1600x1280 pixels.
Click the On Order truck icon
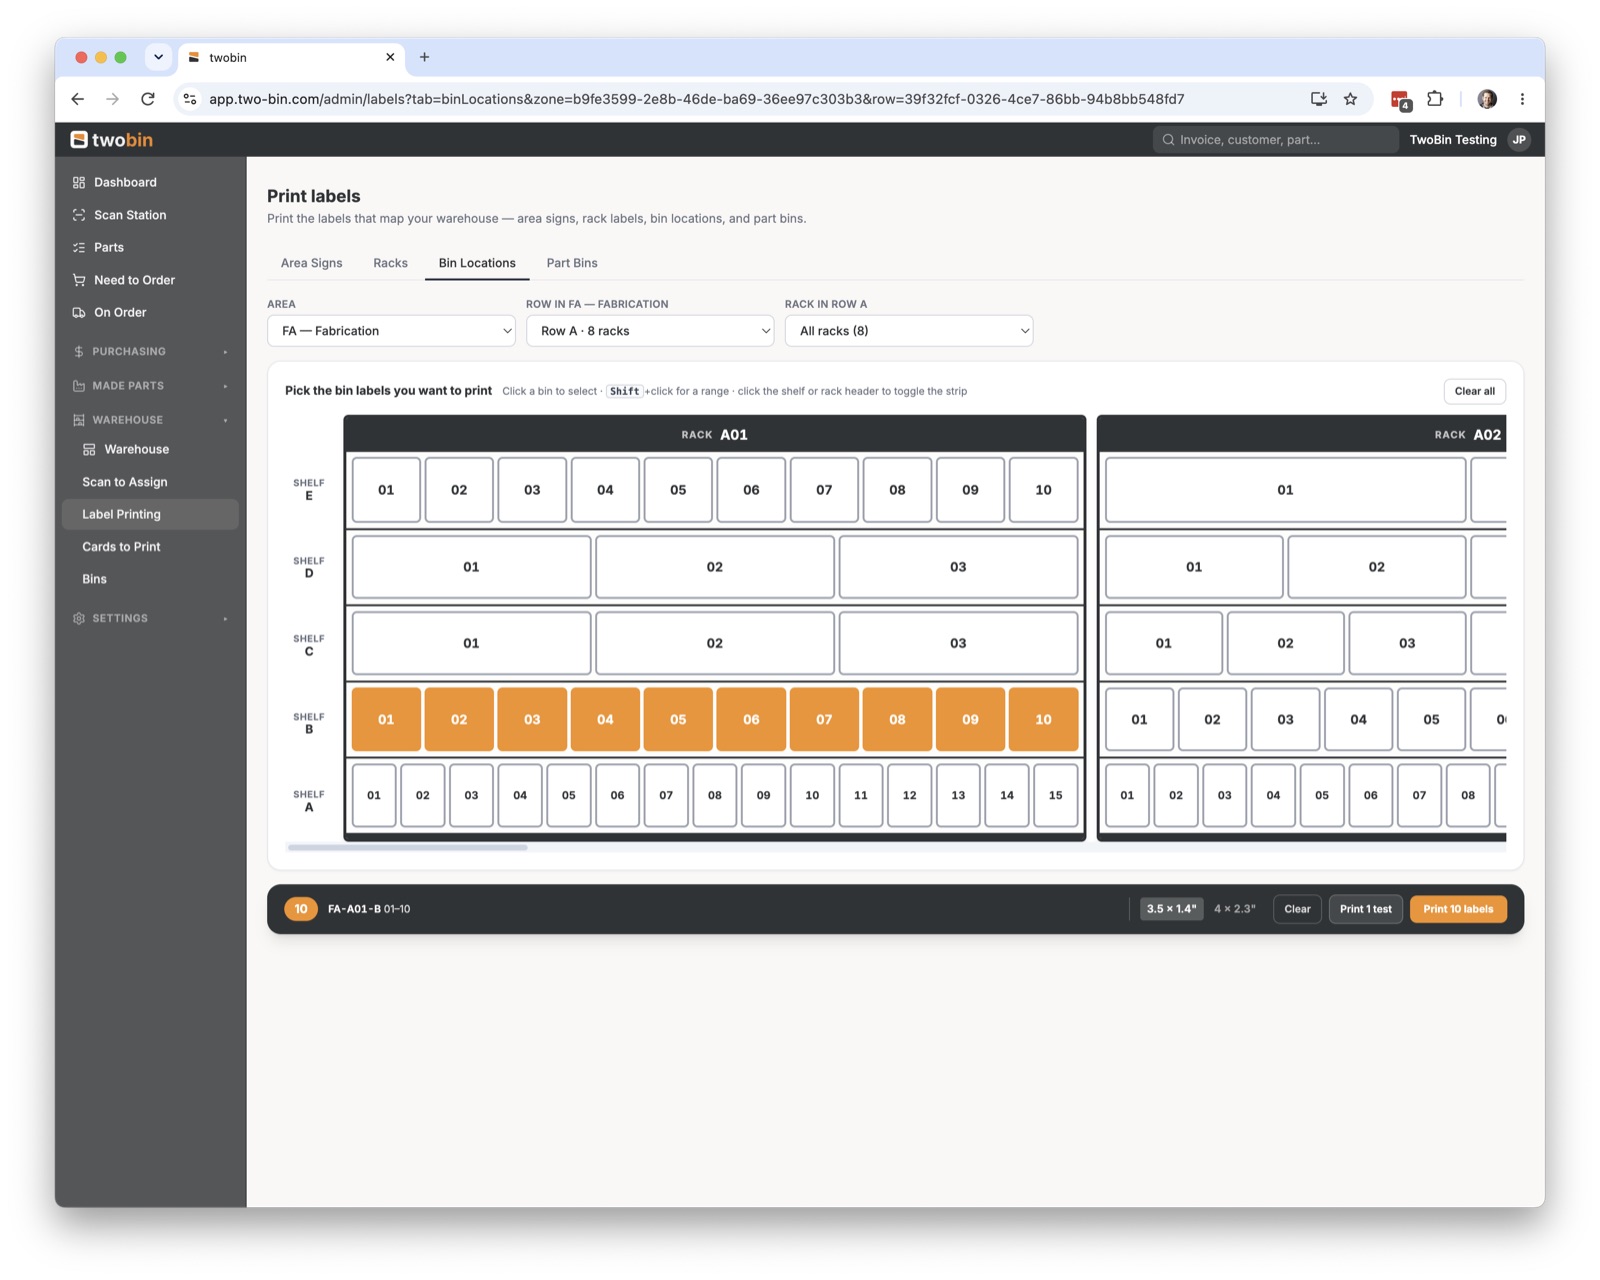(79, 312)
